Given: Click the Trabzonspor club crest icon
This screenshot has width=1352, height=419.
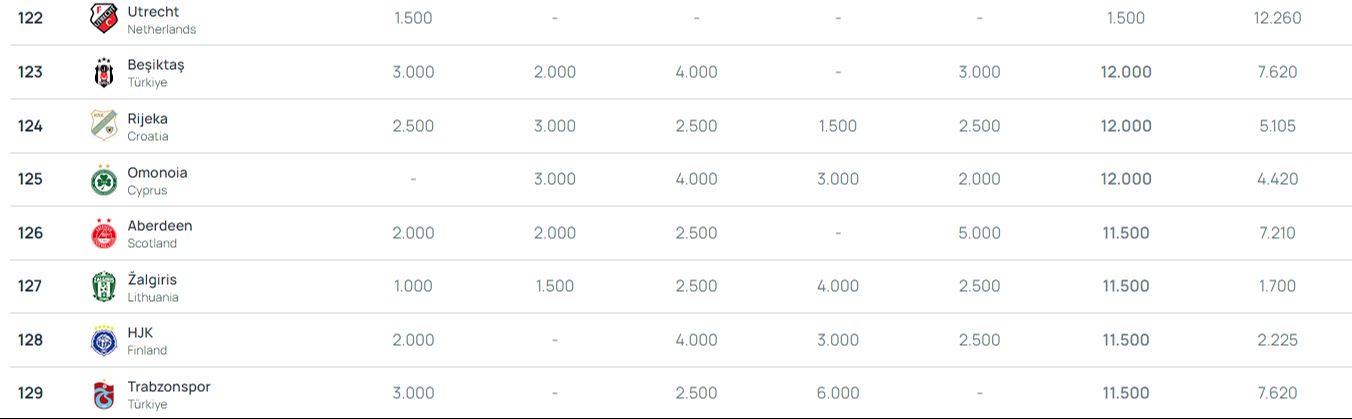Looking at the screenshot, I should (104, 394).
